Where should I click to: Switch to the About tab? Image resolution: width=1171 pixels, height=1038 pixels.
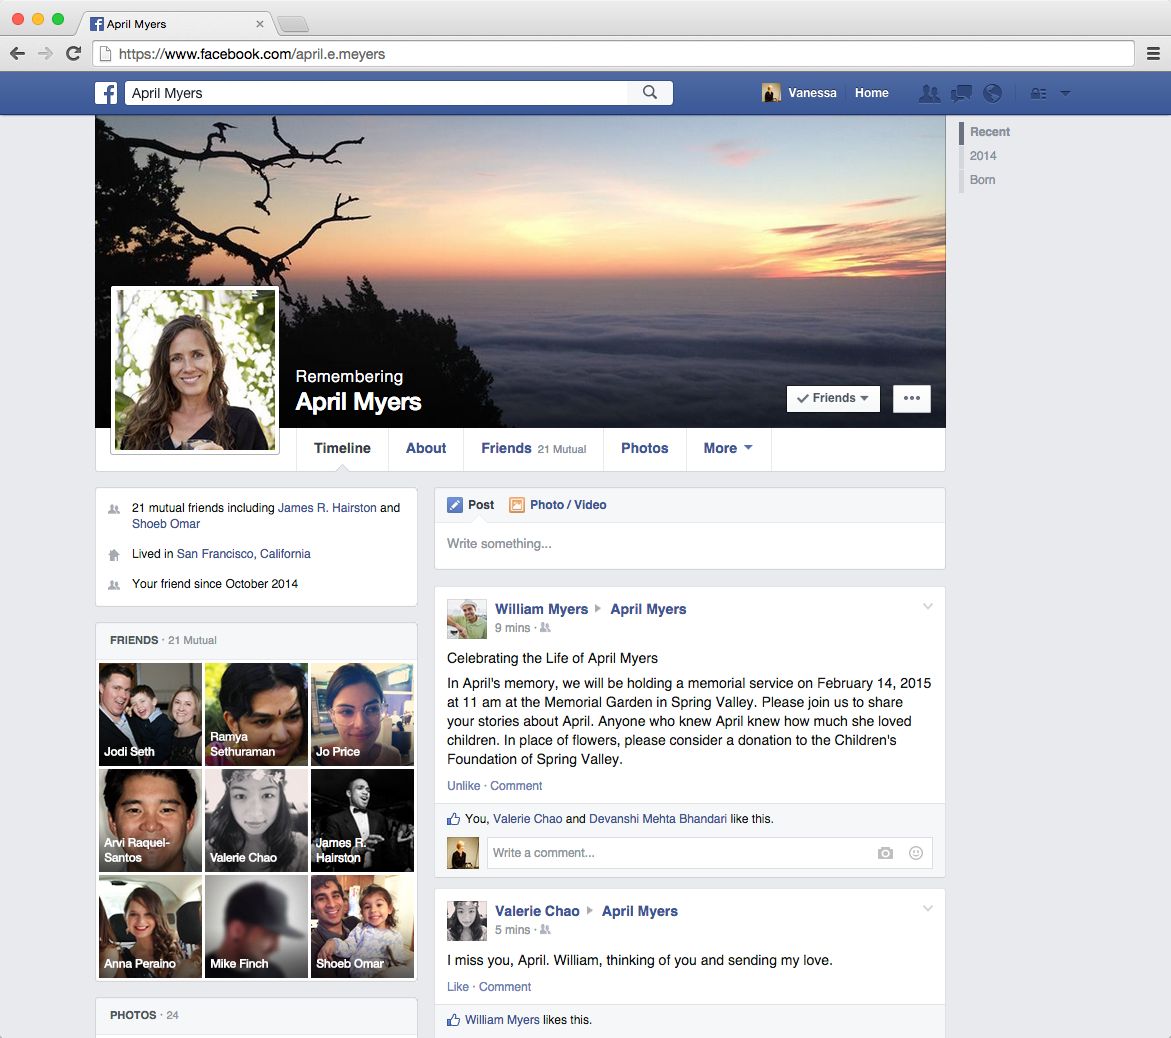point(426,448)
